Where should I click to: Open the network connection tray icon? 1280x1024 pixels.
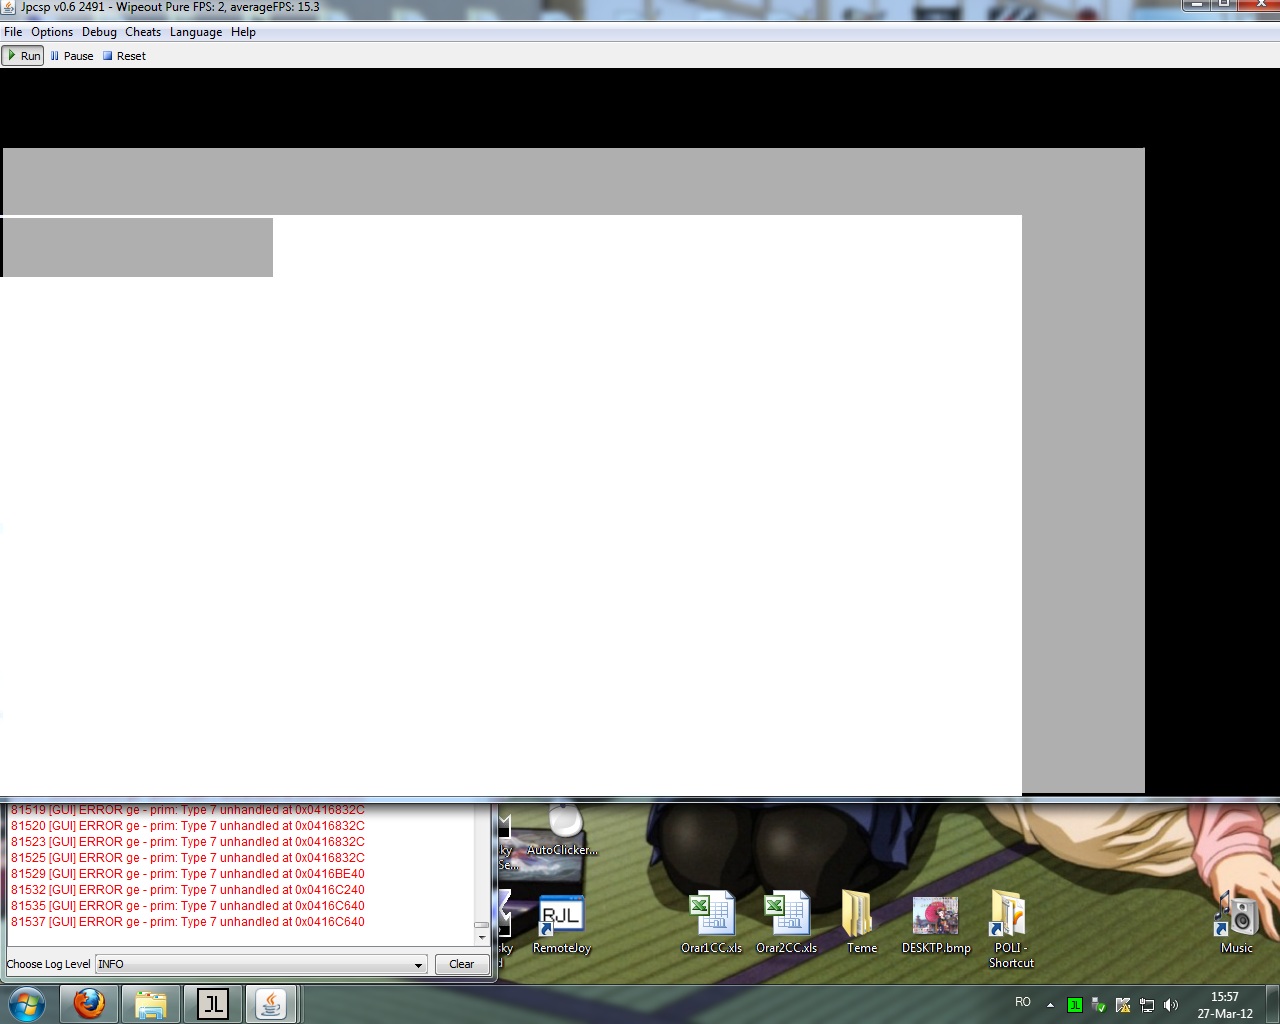coord(1147,1005)
